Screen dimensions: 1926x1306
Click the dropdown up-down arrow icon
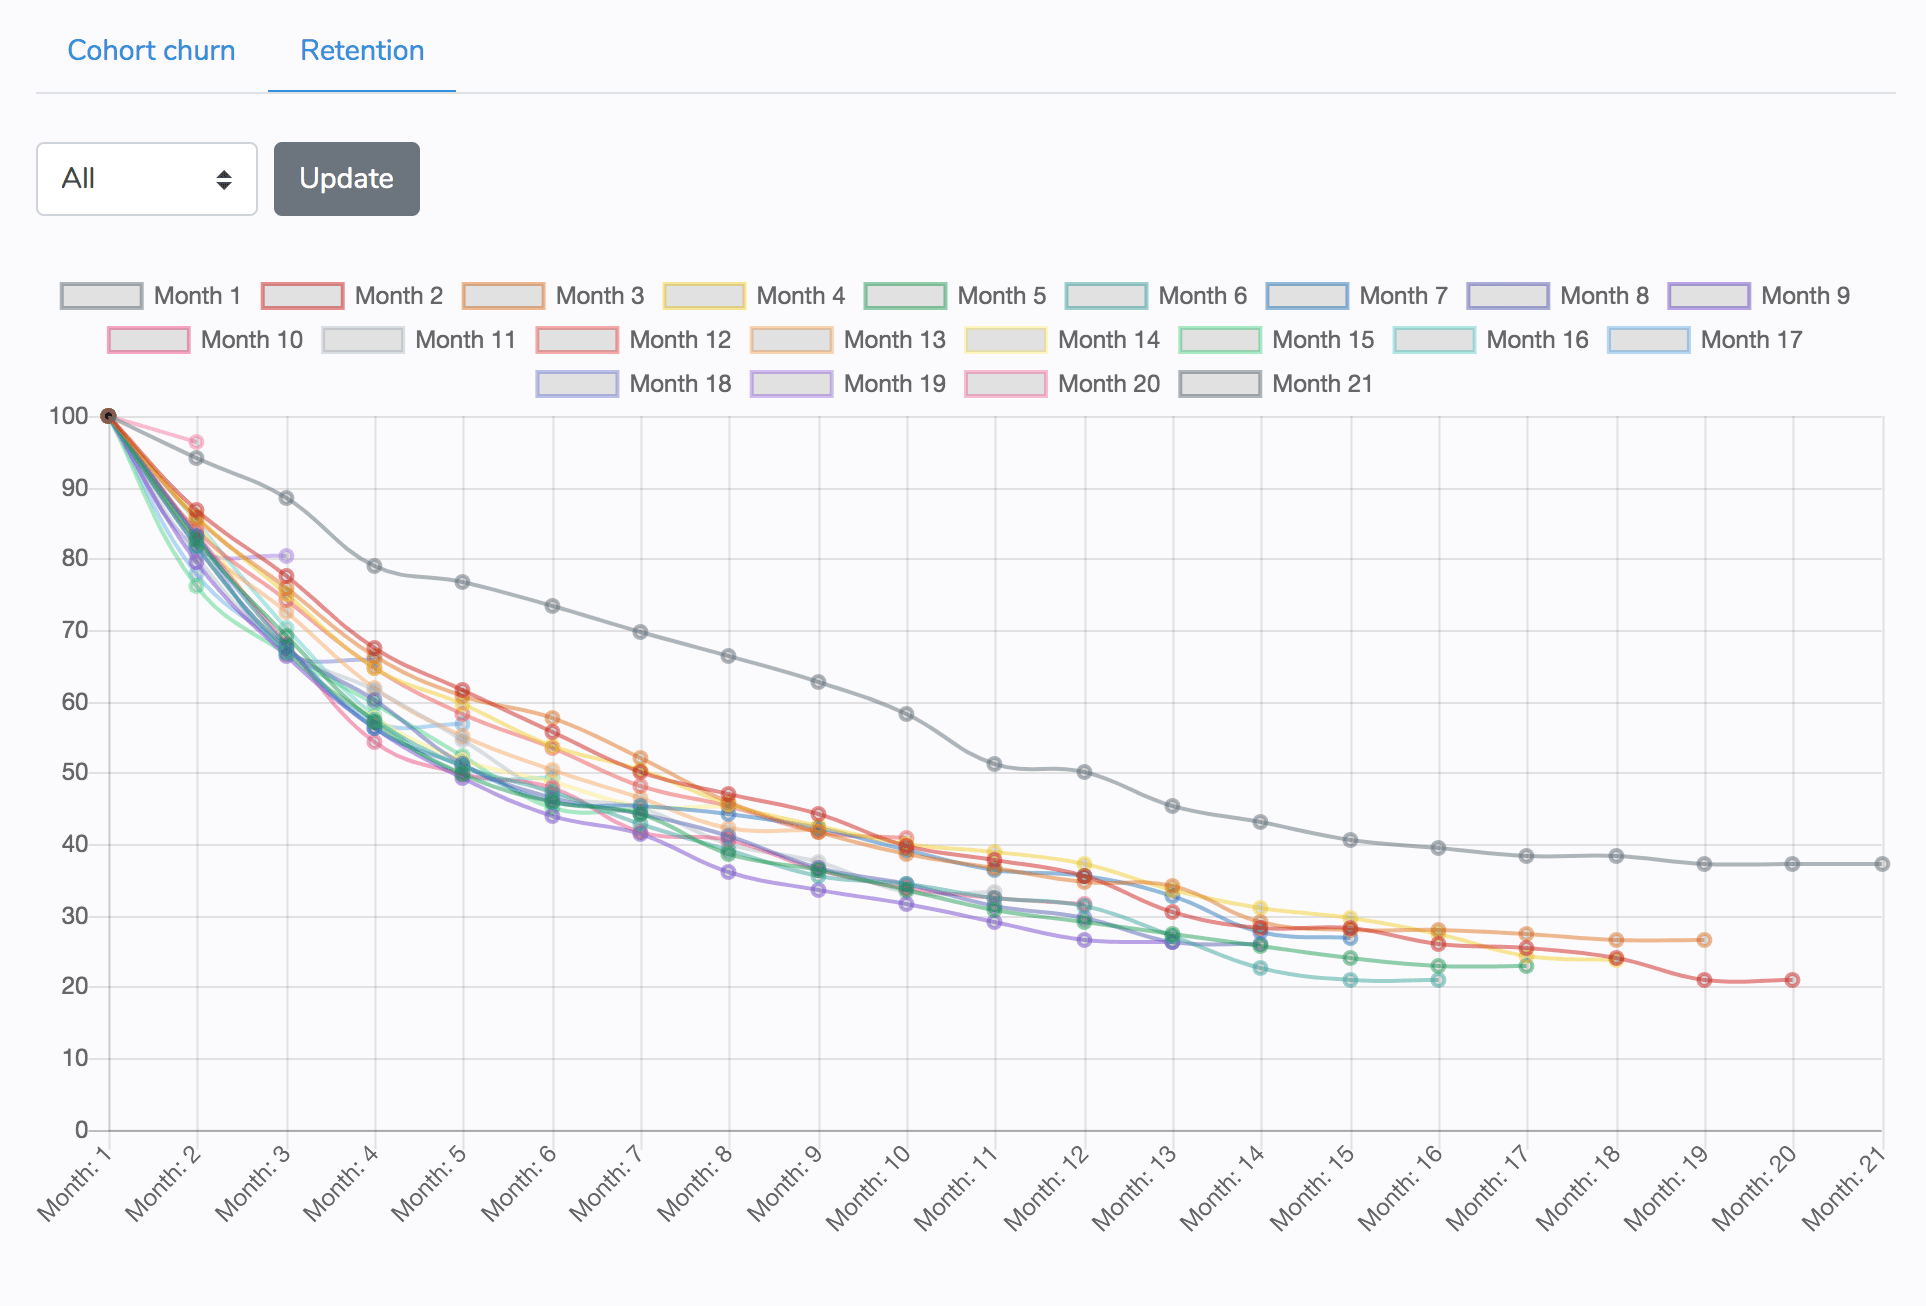[224, 179]
